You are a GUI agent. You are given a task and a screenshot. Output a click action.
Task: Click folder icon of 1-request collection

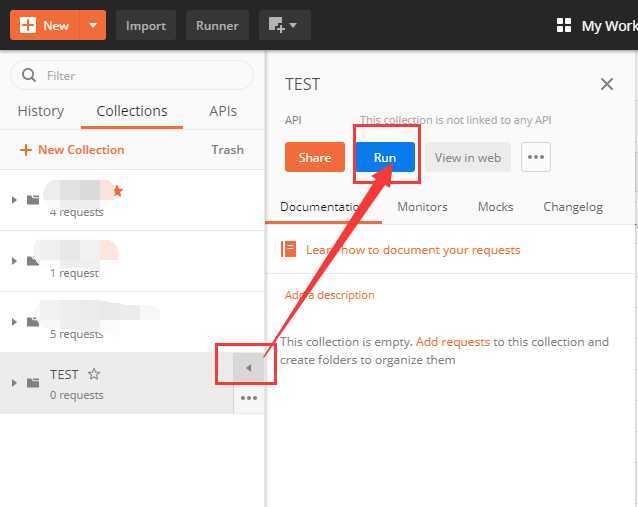(x=33, y=261)
